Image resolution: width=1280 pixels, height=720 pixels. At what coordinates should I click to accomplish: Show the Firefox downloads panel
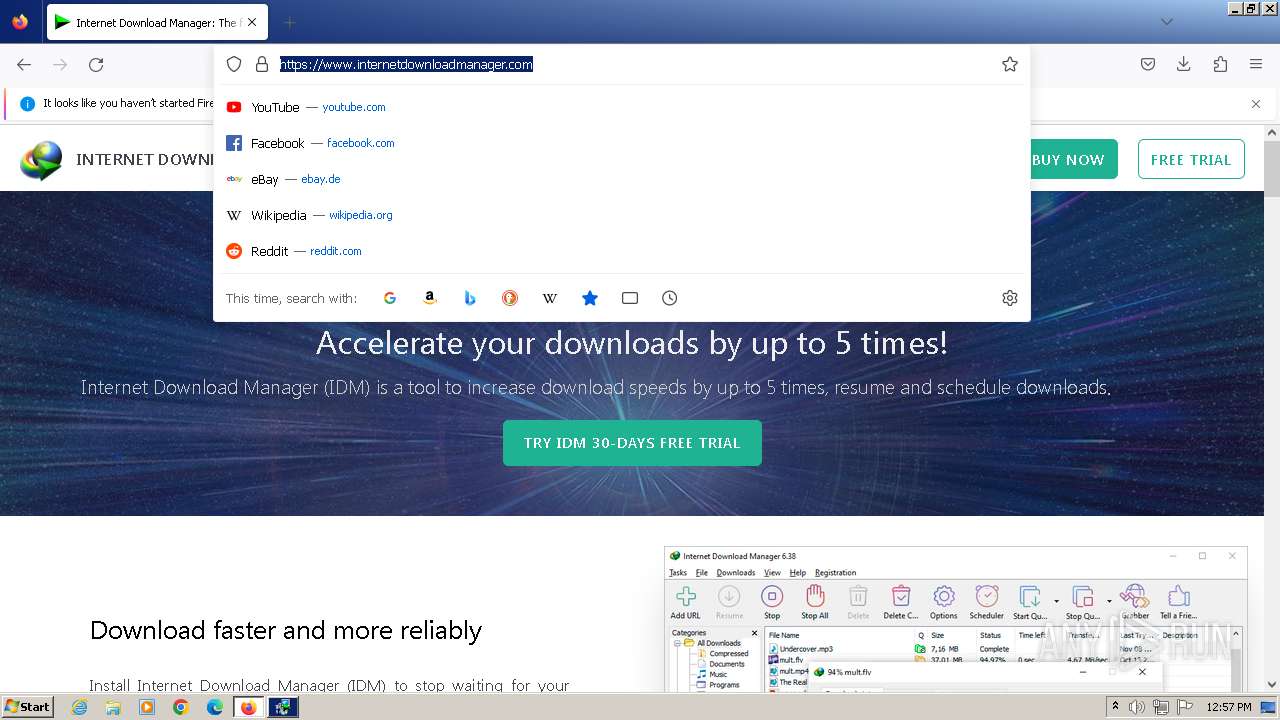(1184, 64)
